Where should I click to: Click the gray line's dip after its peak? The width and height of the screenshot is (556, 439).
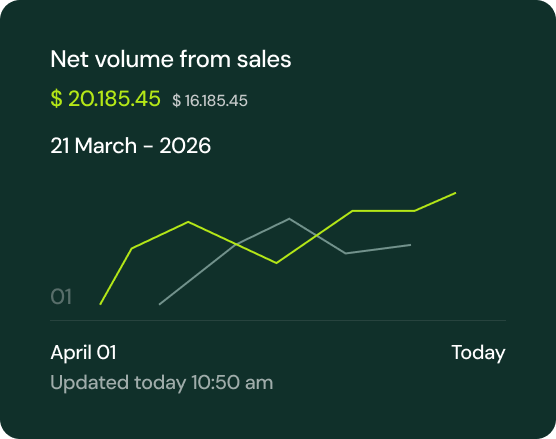346,253
